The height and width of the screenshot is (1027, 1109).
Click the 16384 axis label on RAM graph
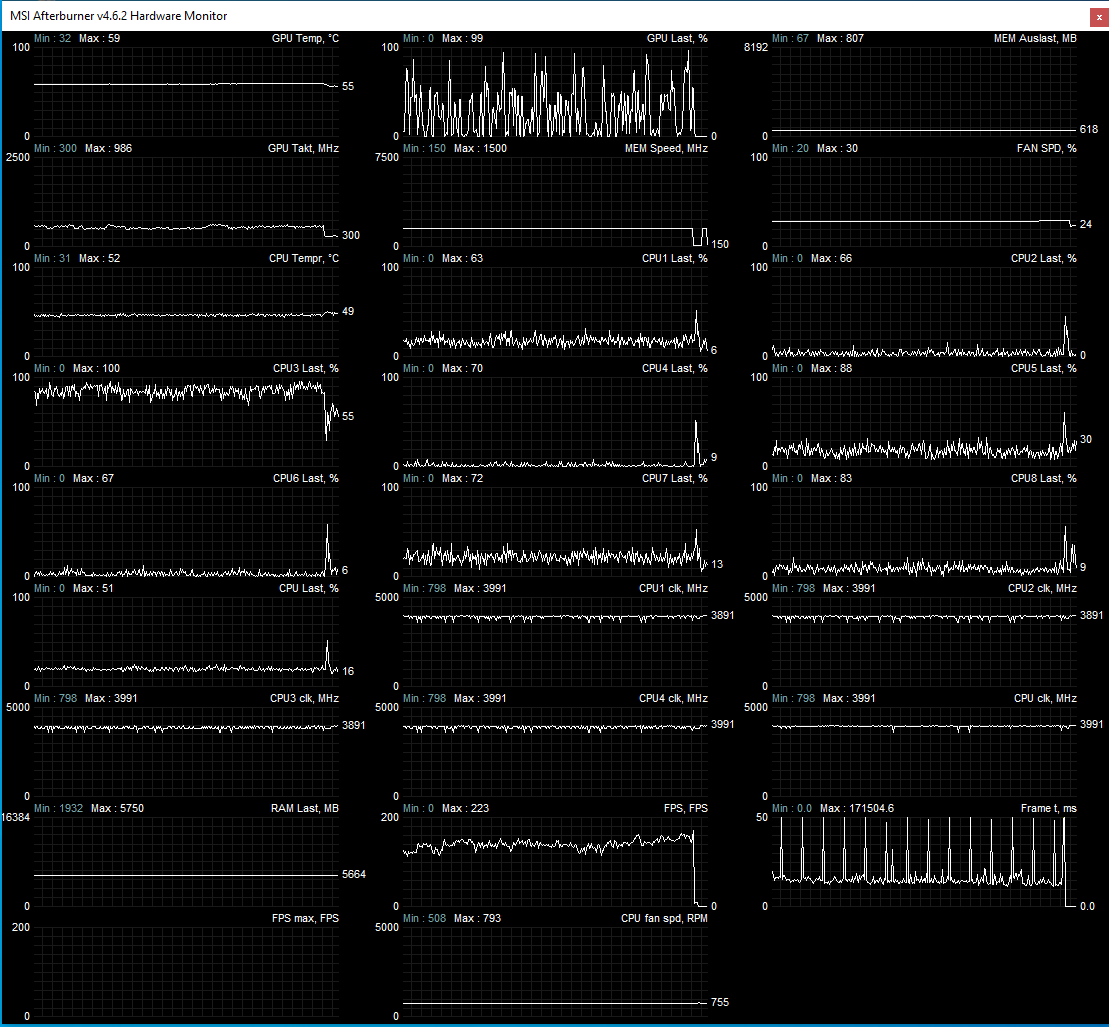(x=16, y=817)
